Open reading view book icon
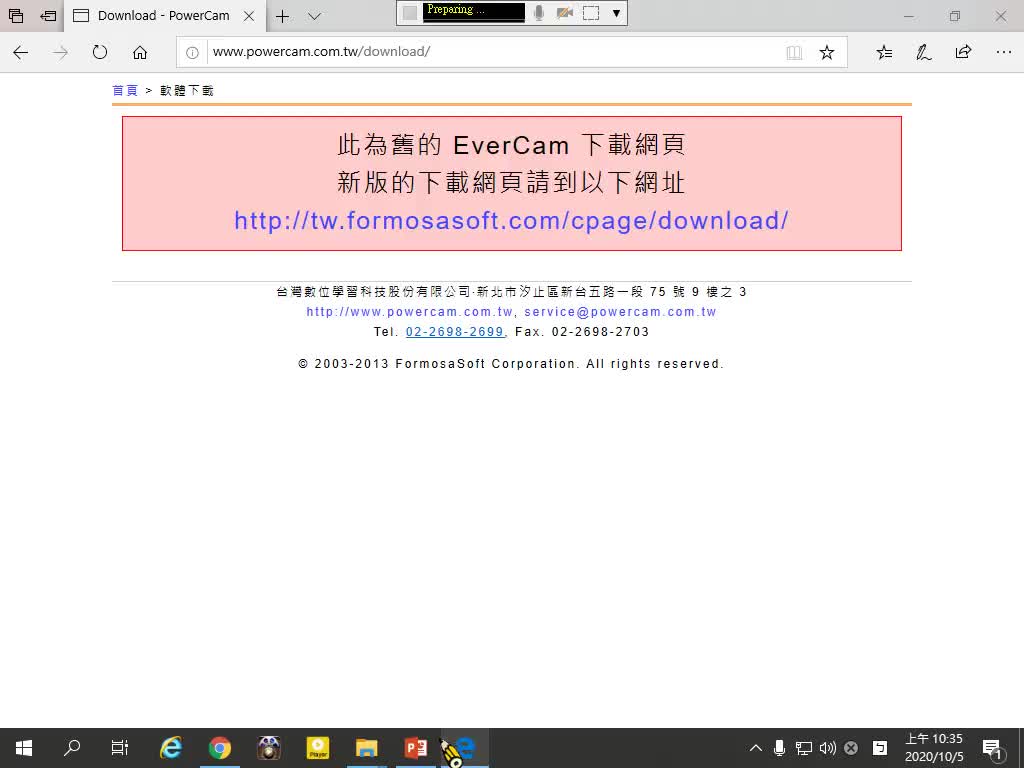The width and height of the screenshot is (1024, 768). tap(794, 53)
